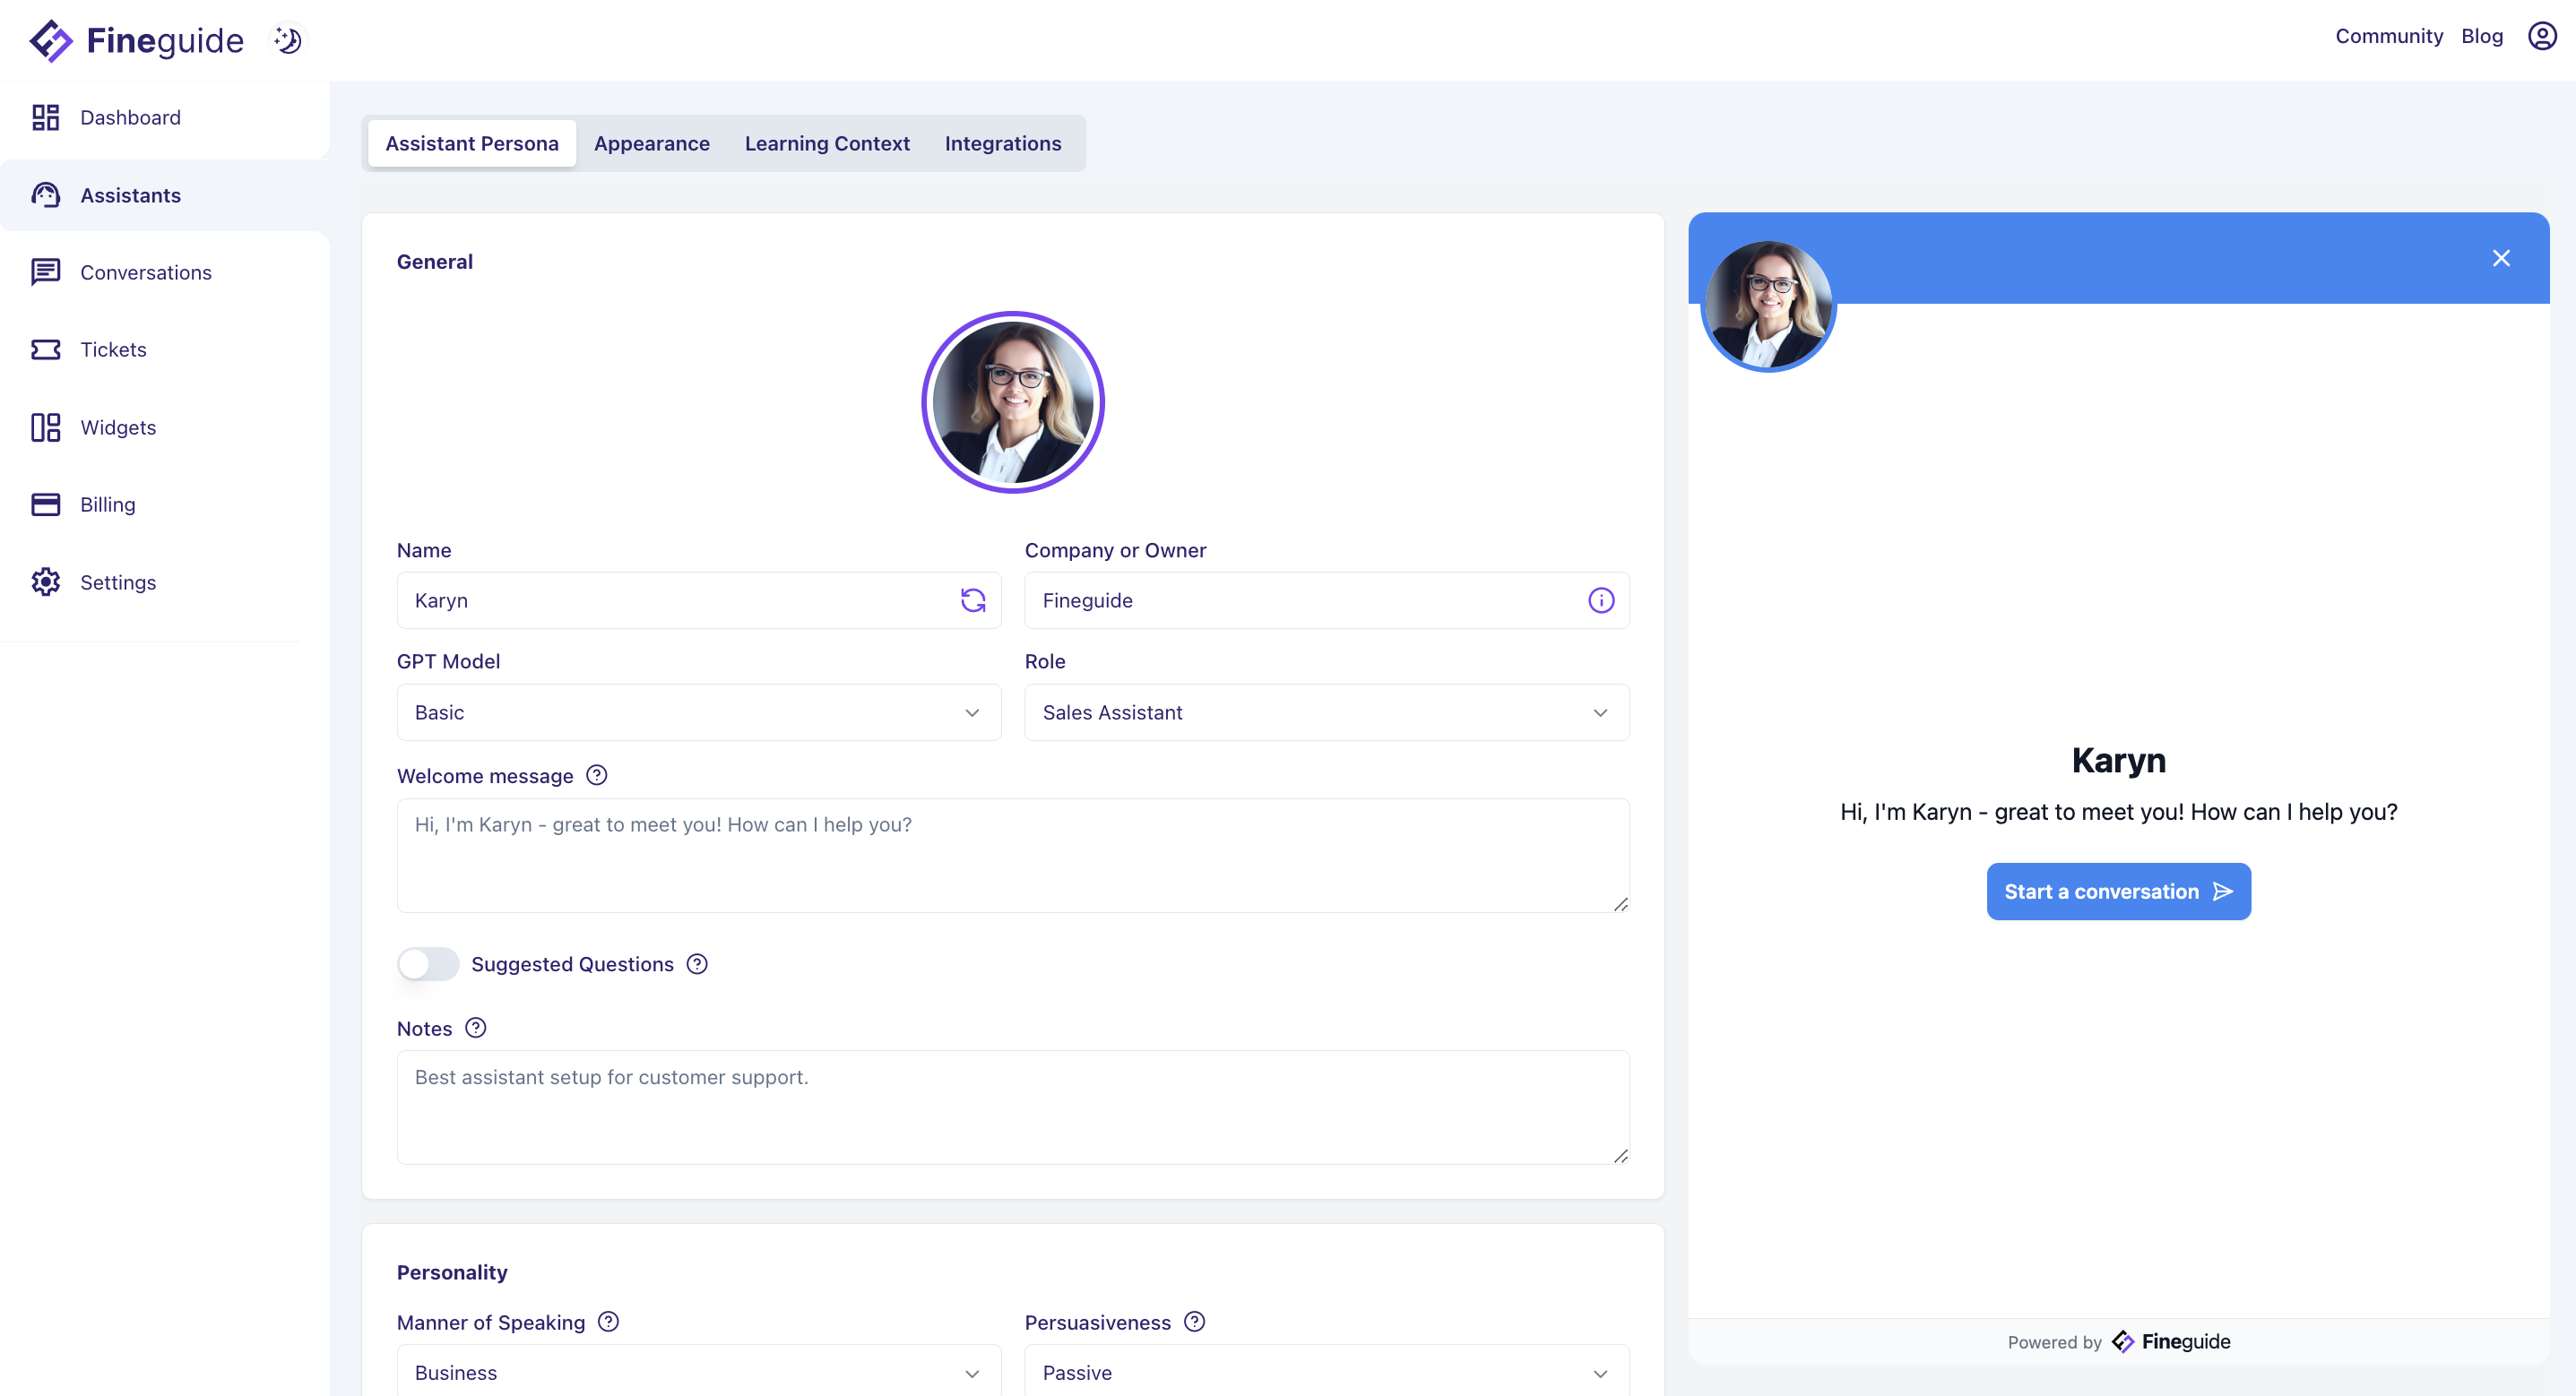Click the Persuasiveness help icon
This screenshot has height=1396, width=2576.
tap(1194, 1322)
